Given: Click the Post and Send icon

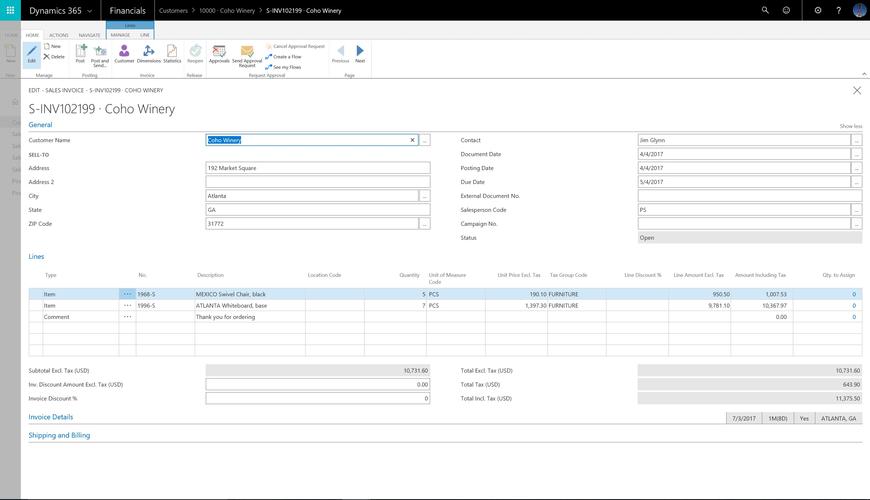Looking at the screenshot, I should 100,53.
